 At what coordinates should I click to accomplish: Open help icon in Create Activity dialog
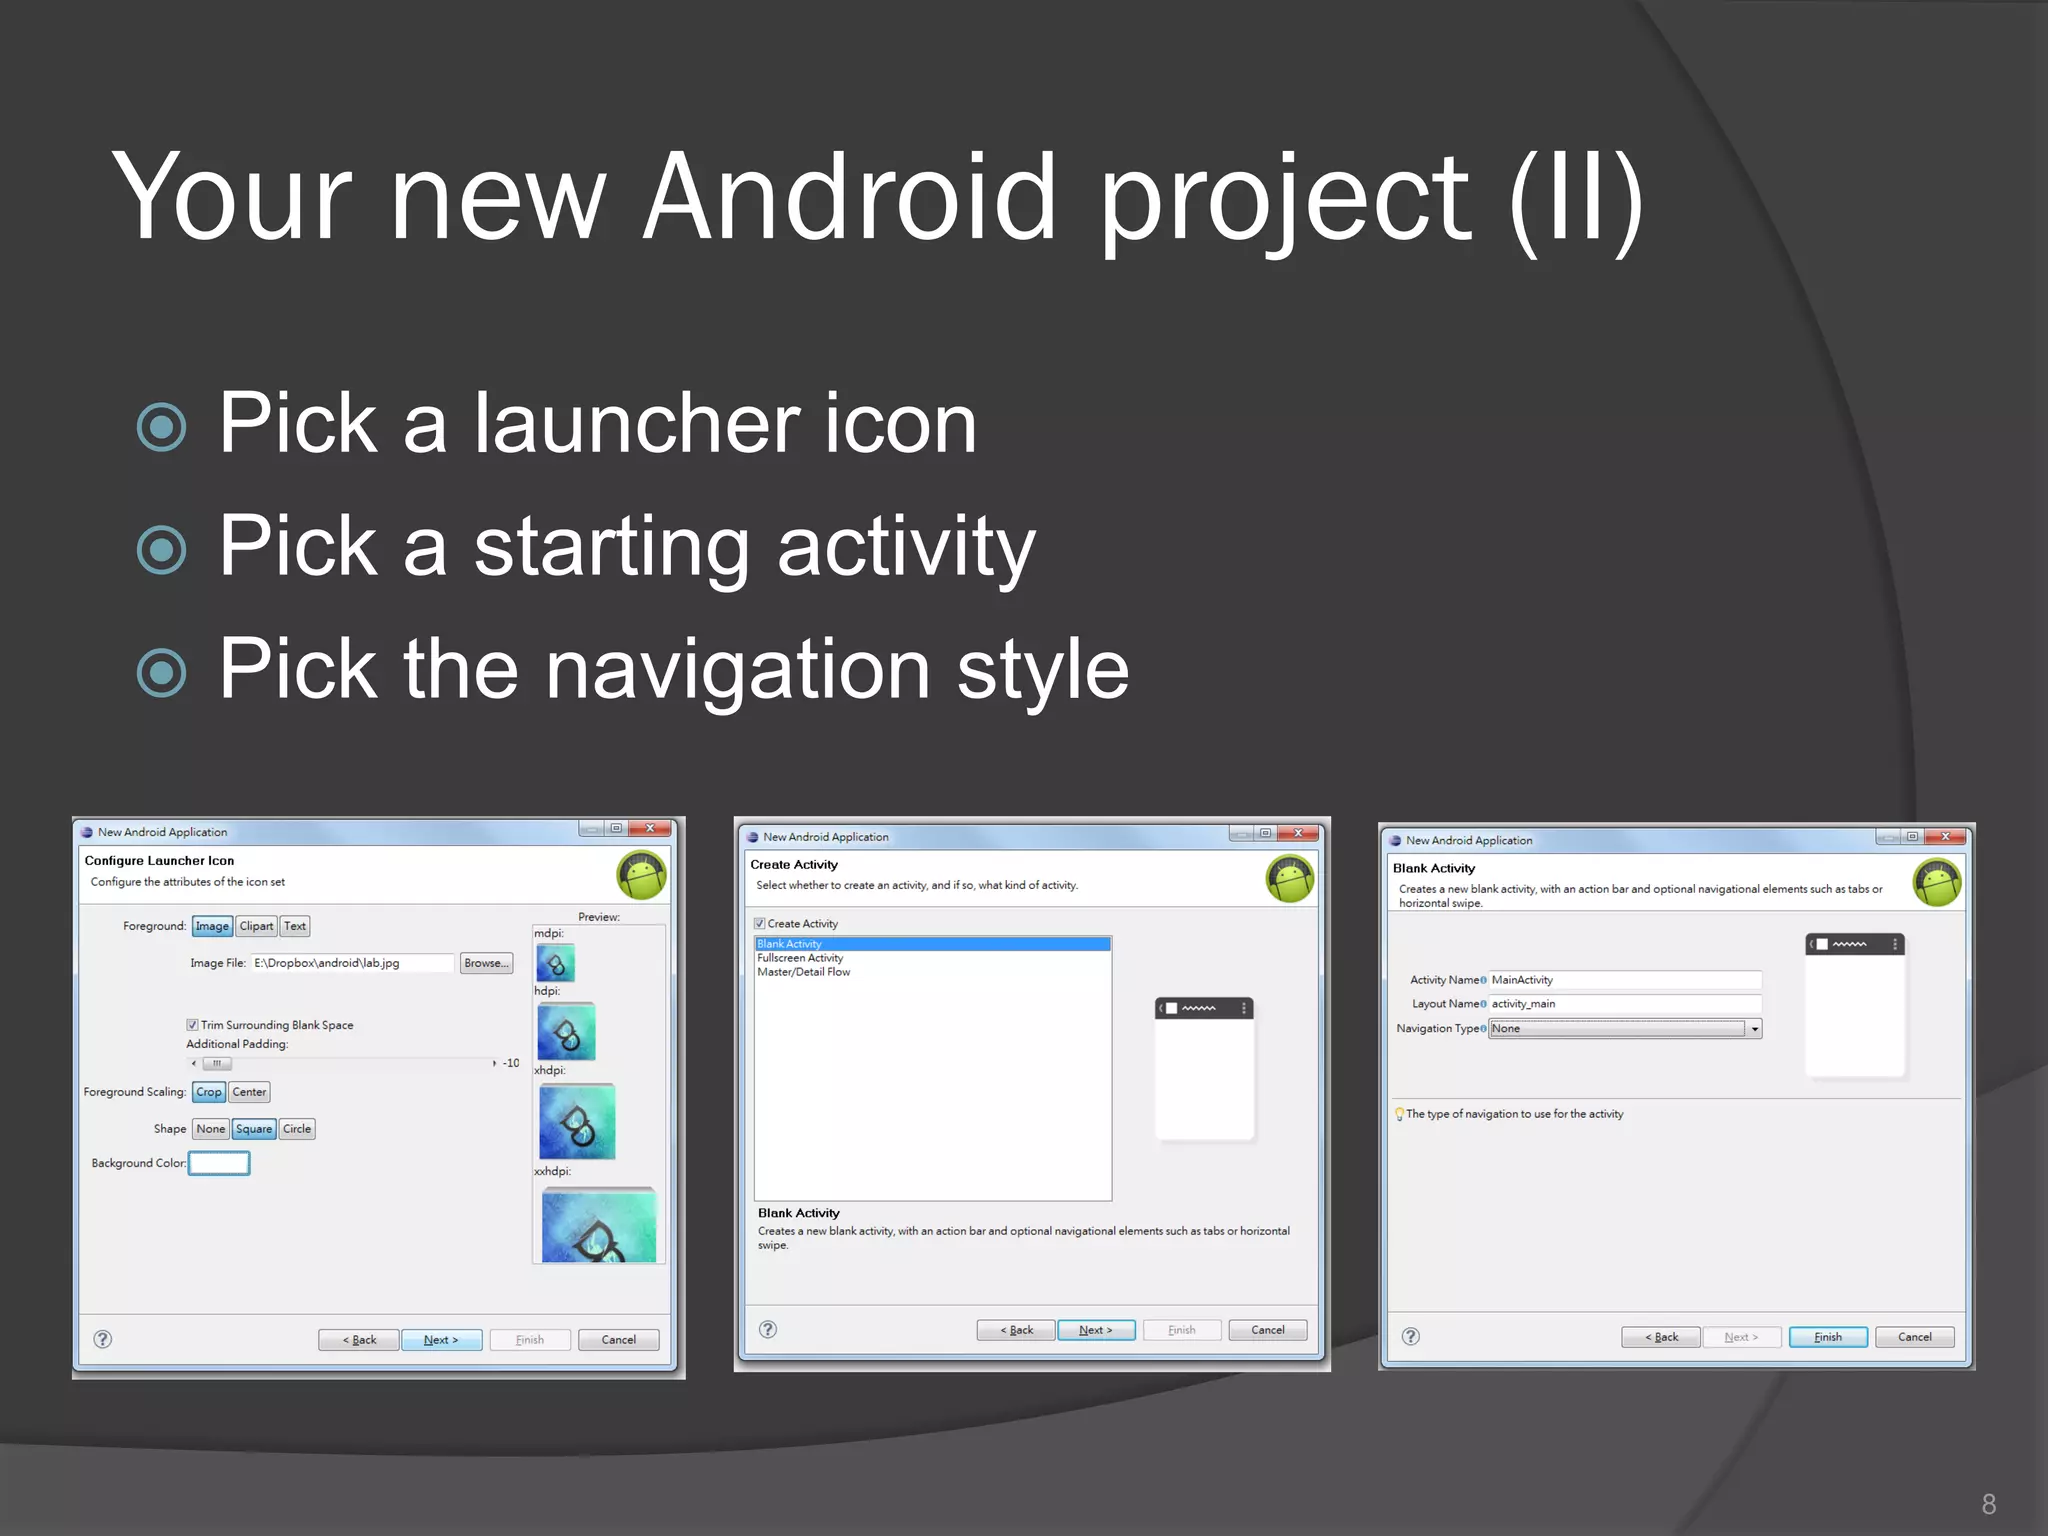pos(768,1329)
